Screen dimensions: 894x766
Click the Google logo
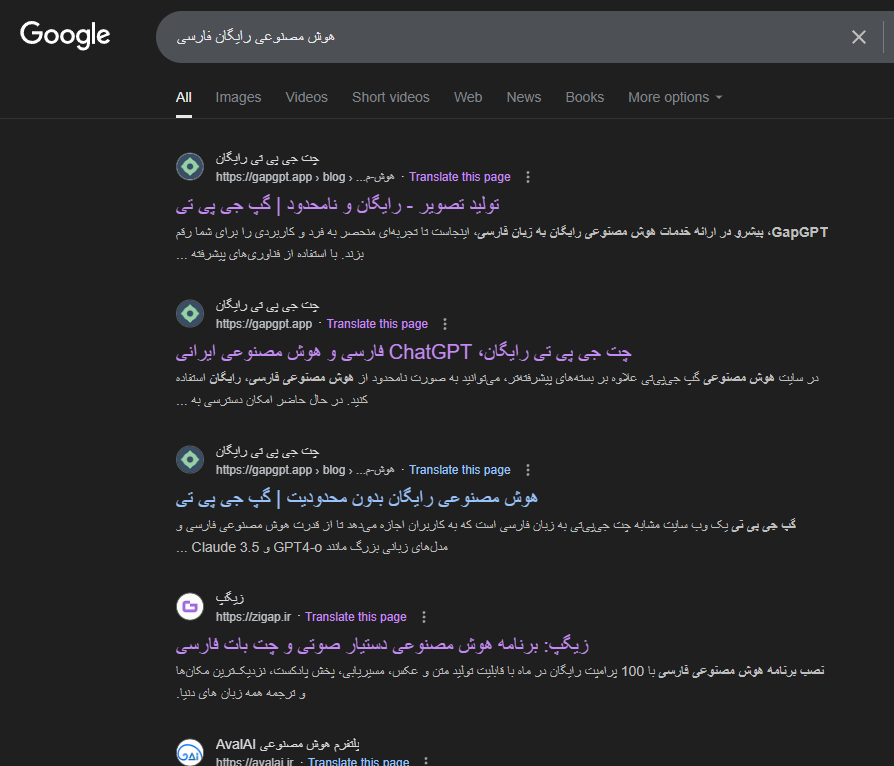pos(65,35)
